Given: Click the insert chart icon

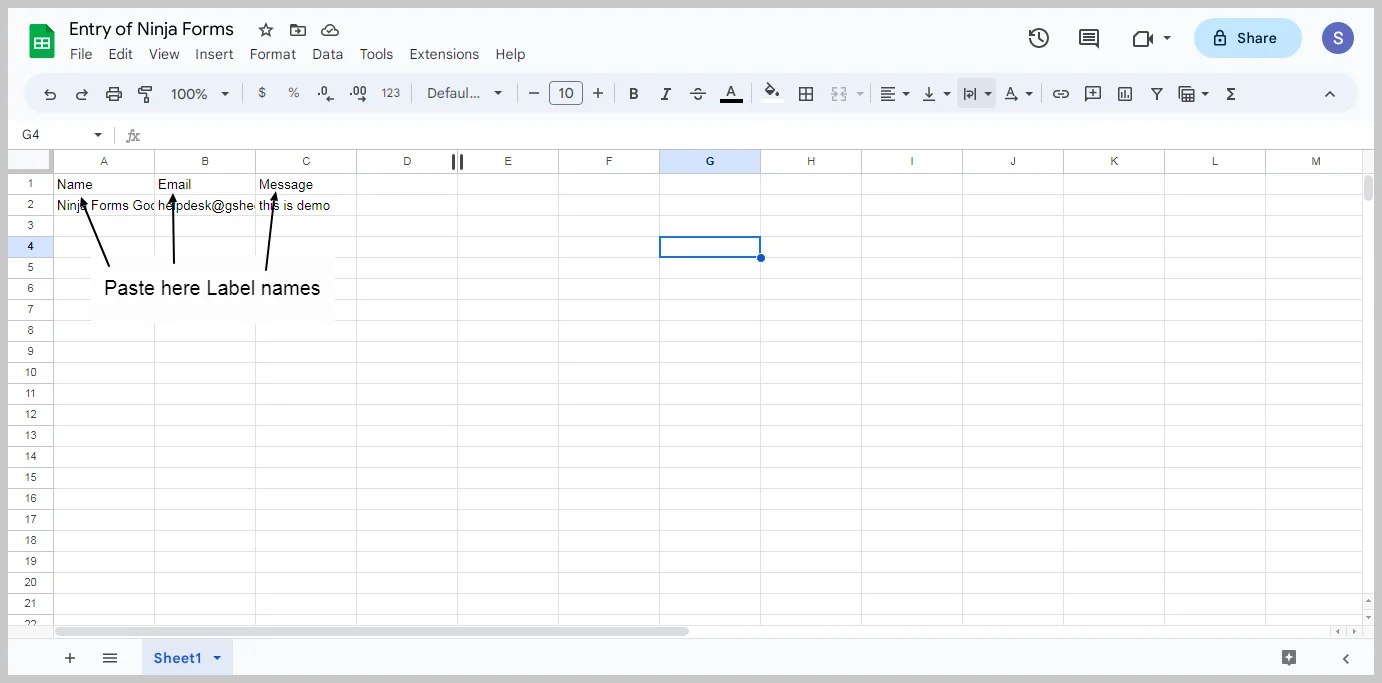Looking at the screenshot, I should [x=1125, y=94].
